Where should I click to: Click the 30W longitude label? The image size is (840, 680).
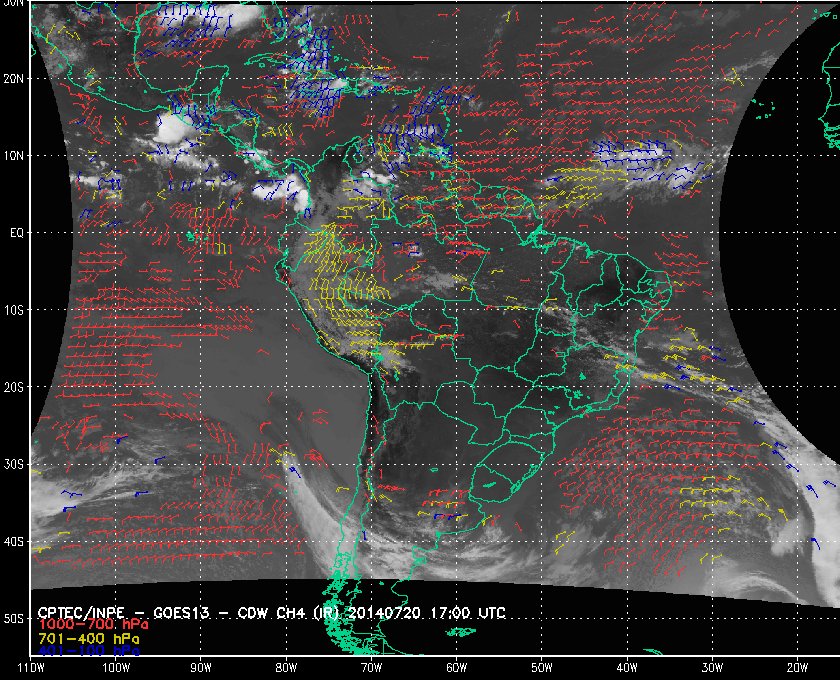coord(712,667)
